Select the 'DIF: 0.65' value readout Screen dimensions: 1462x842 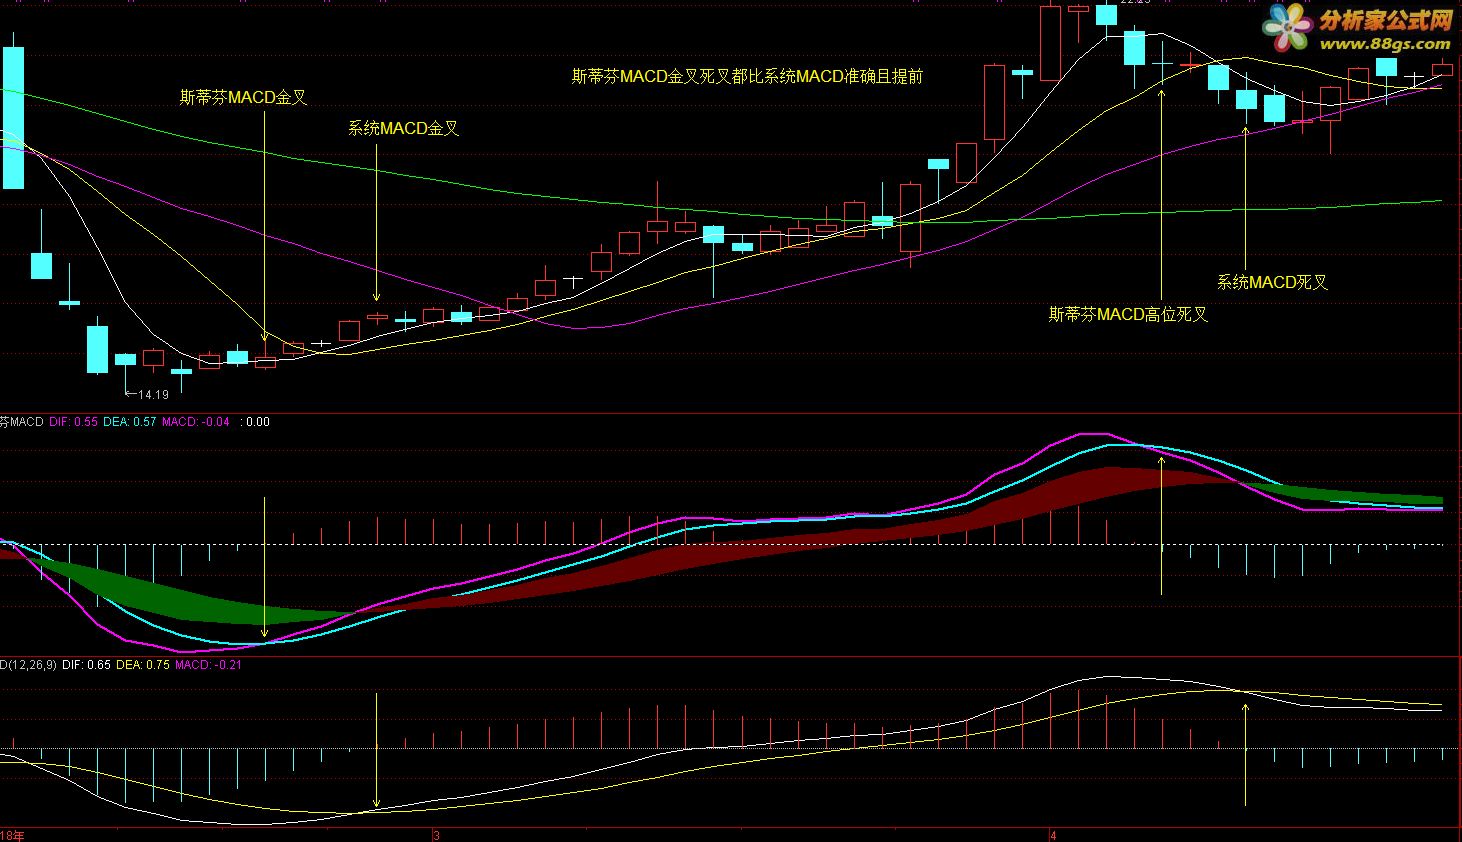(86, 665)
